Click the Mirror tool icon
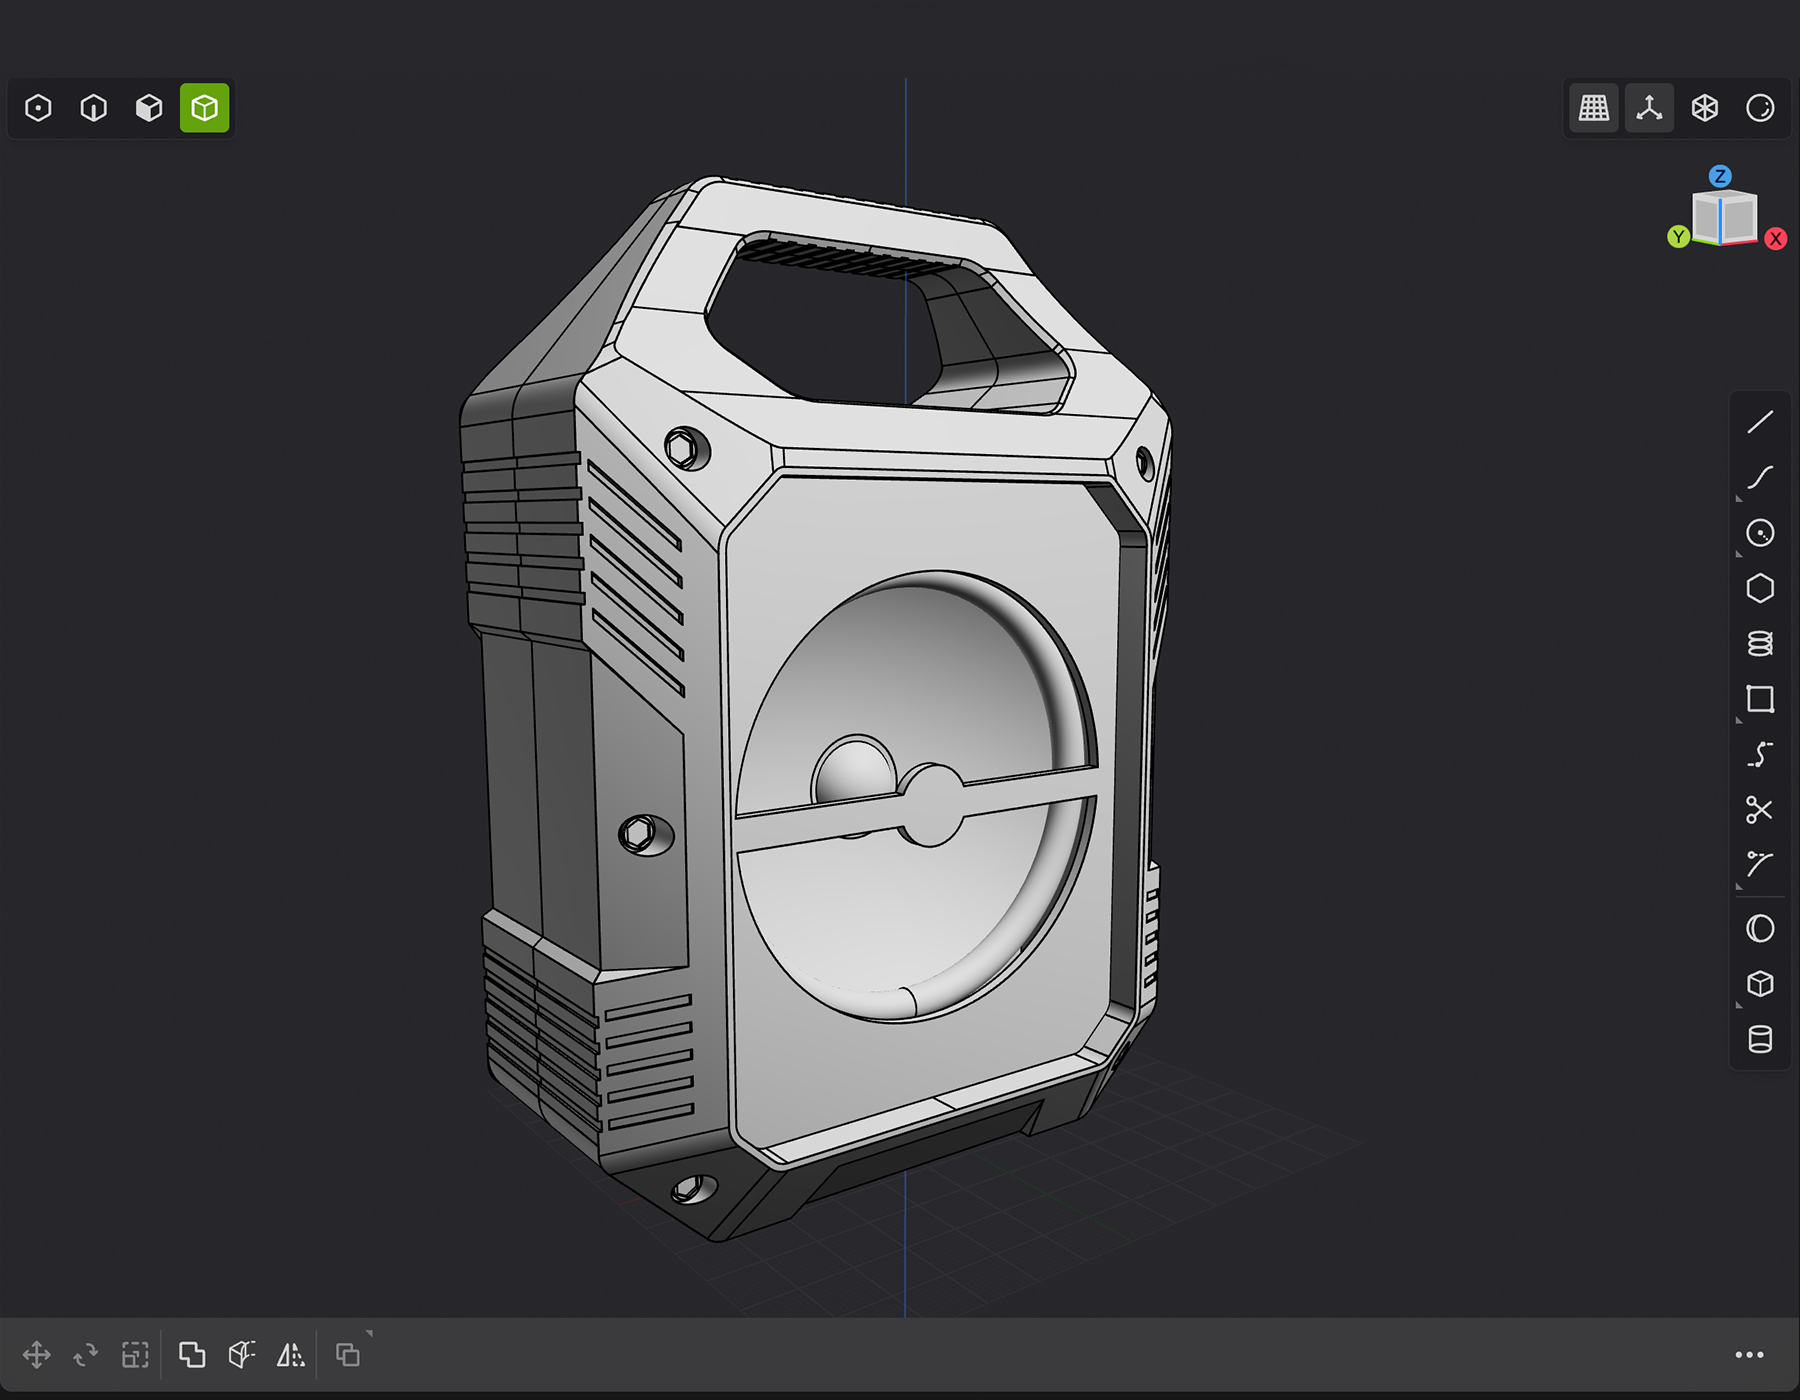 point(291,1355)
